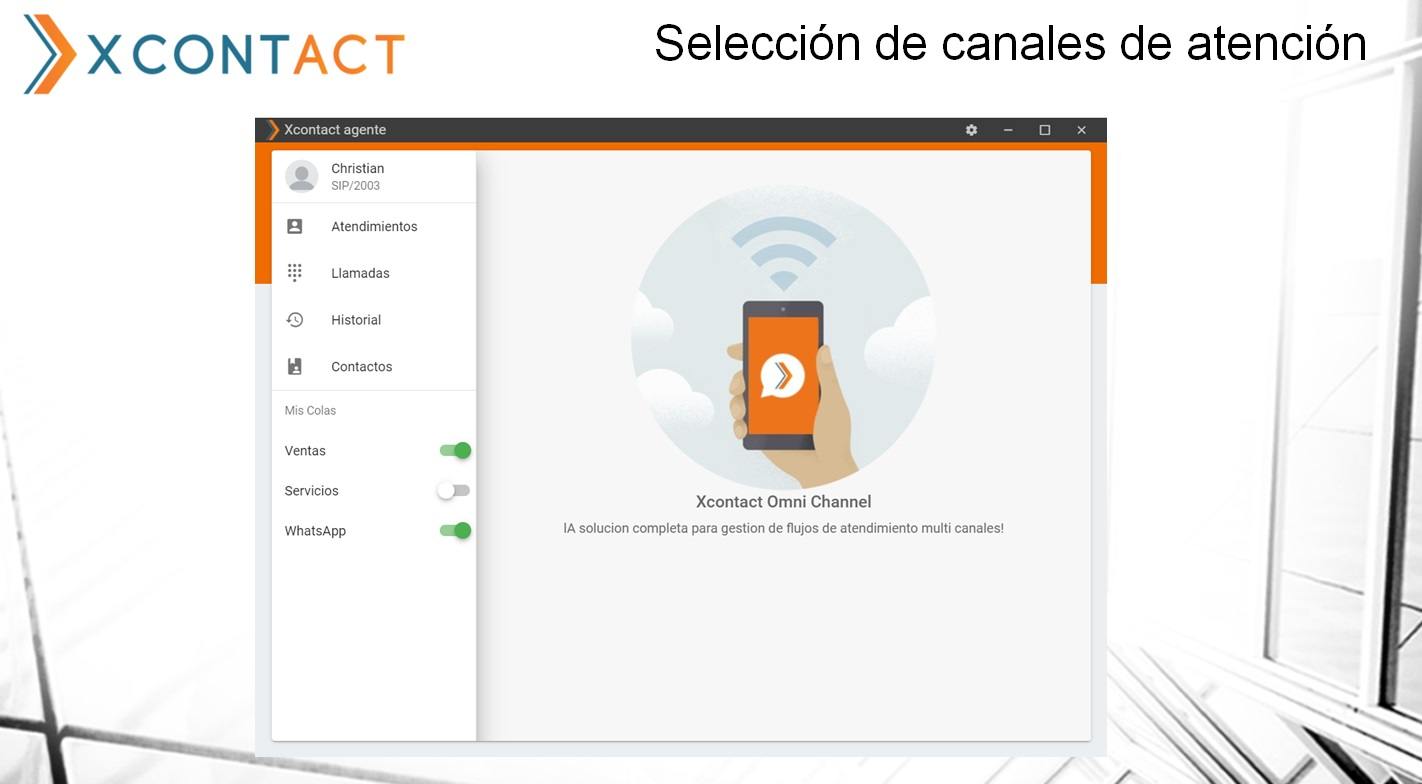Go to Llamadas section
Image resolution: width=1422 pixels, height=784 pixels.
click(374, 273)
